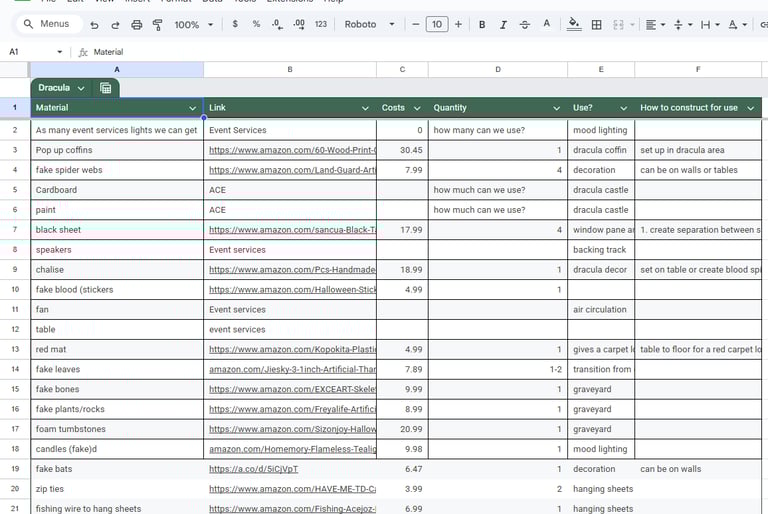Viewport: 768px width, 514px height.
Task: Increase font size with plus button
Action: click(x=458, y=25)
